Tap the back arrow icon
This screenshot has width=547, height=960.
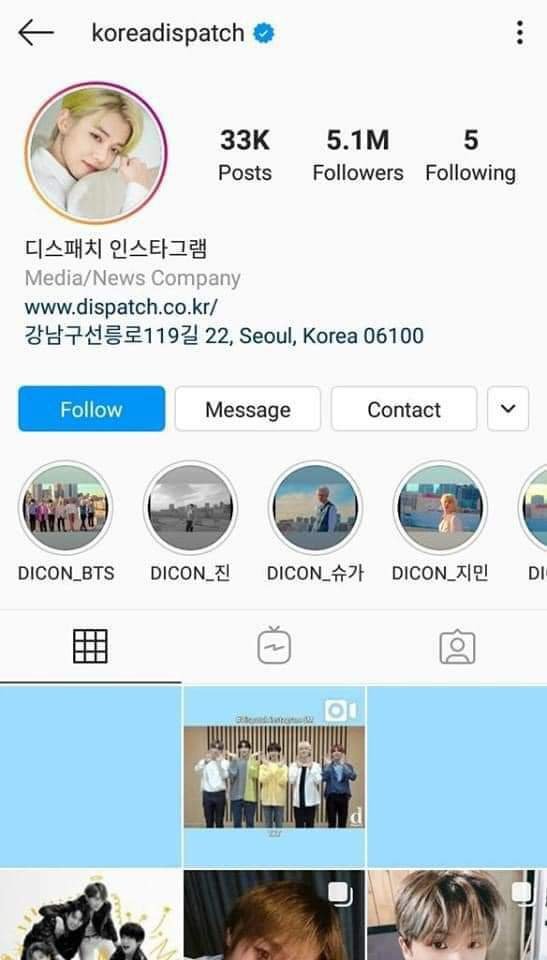point(36,32)
